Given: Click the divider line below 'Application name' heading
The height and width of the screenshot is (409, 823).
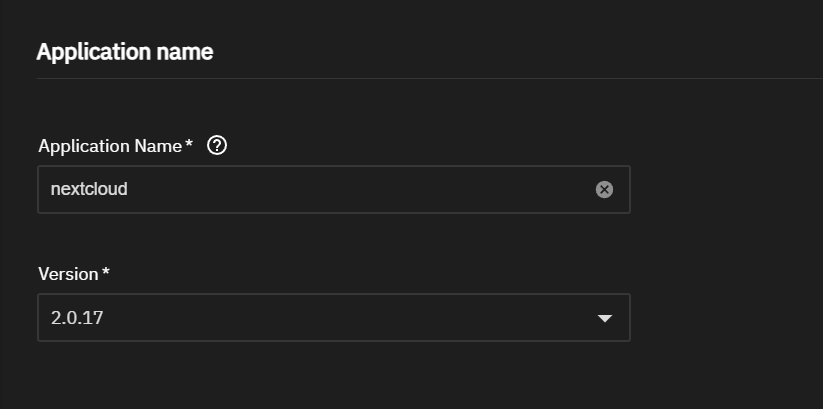Looking at the screenshot, I should coord(420,78).
